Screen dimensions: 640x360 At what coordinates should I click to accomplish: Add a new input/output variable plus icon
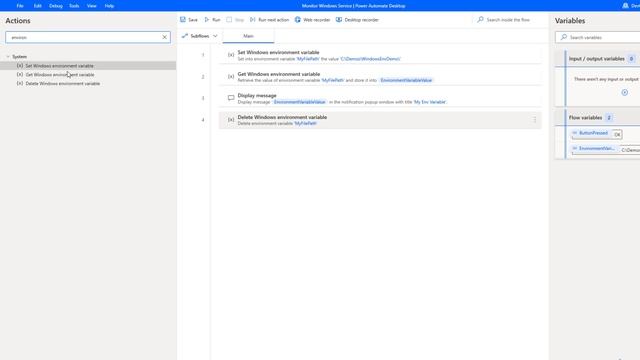624,93
